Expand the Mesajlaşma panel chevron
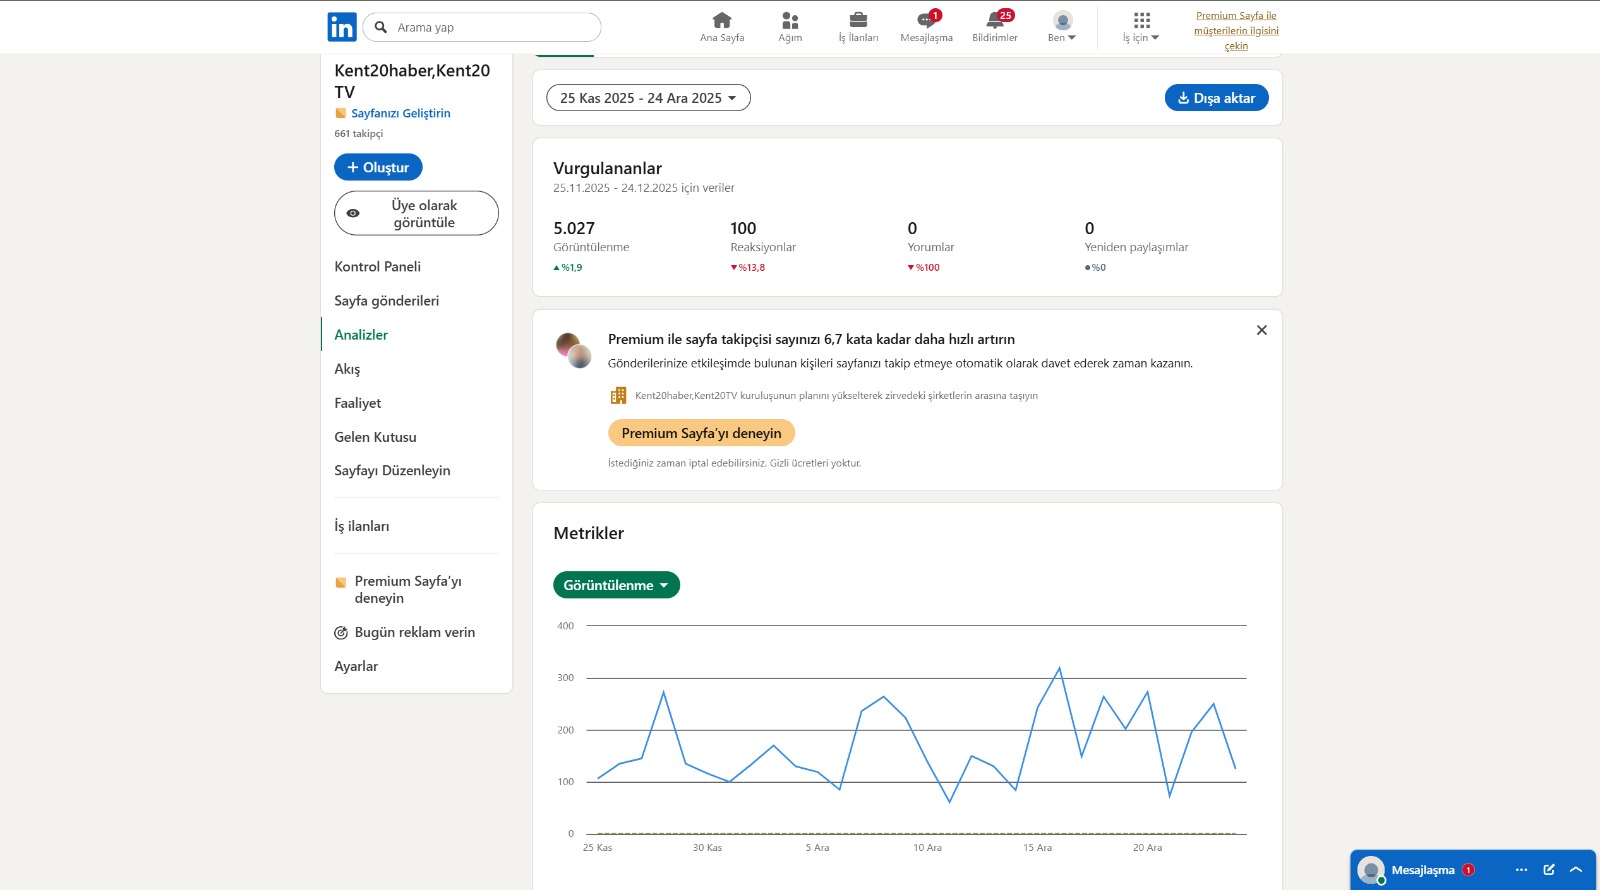 tap(1576, 870)
